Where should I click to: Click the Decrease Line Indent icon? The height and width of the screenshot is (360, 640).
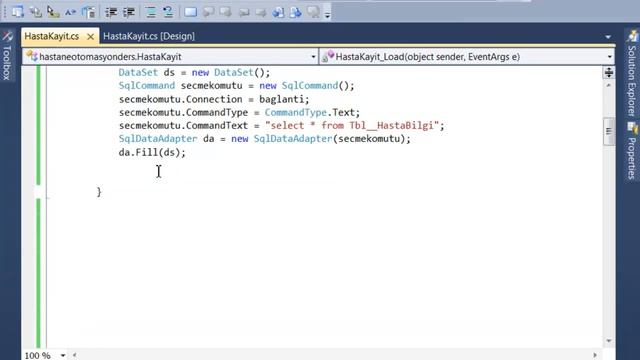111,12
